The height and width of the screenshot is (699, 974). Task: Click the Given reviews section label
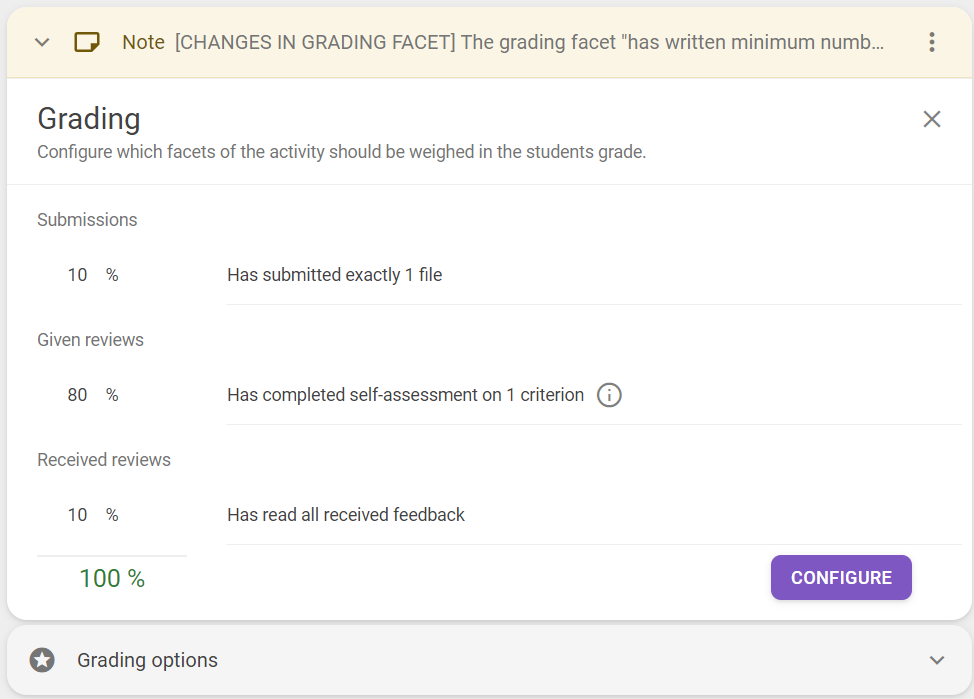pyautogui.click(x=90, y=340)
